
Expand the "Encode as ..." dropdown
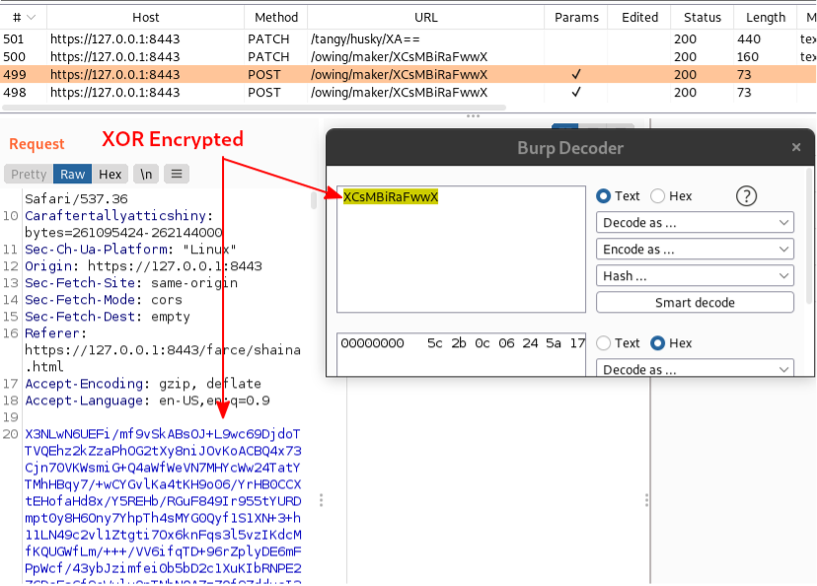pos(695,249)
